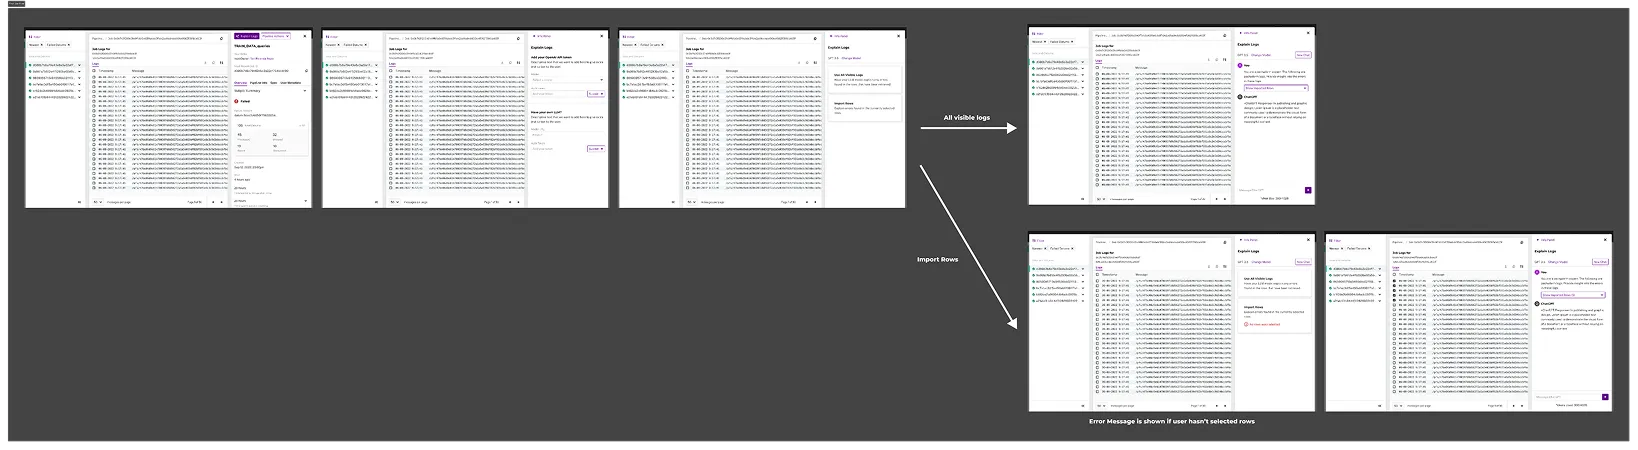The height and width of the screenshot is (450, 1638).
Task: Expand topmost datum row in first frame
Action: [79, 66]
